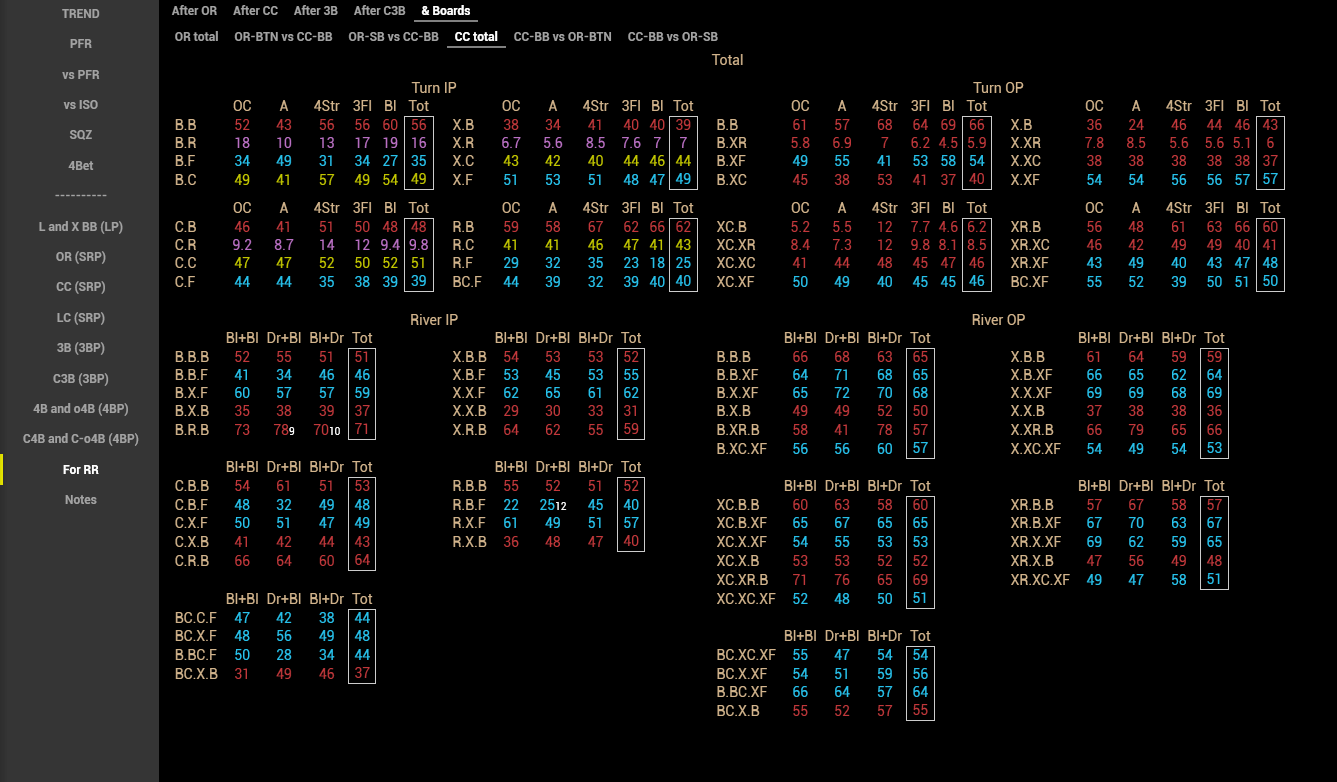
Task: Open 3B (3BP) sidebar item
Action: (x=80, y=348)
